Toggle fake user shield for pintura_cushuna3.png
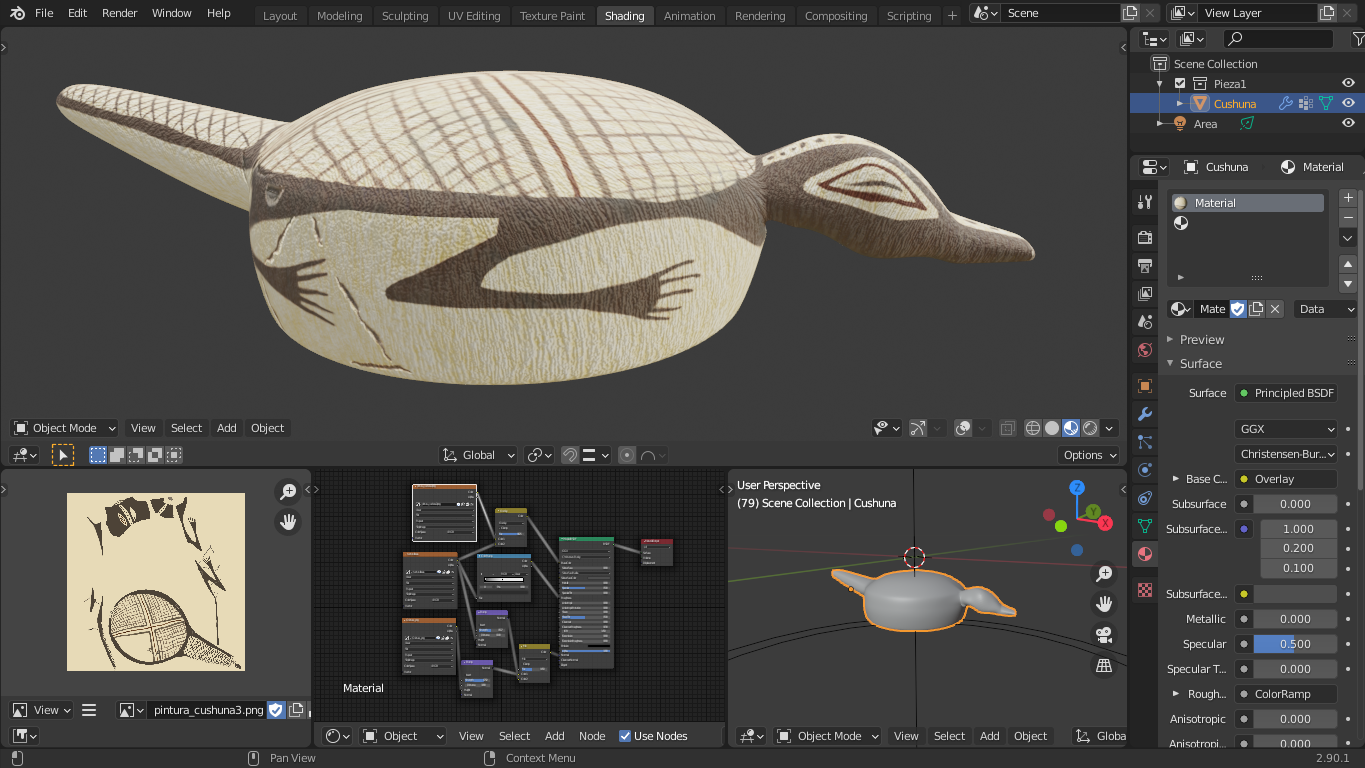Viewport: 1365px width, 768px height. click(x=277, y=710)
